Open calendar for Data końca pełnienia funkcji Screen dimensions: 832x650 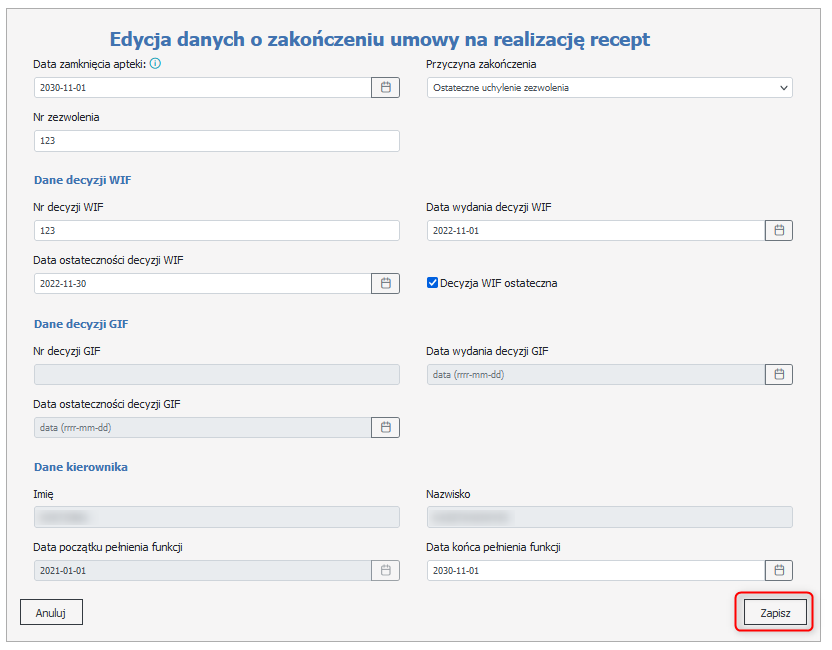click(x=779, y=571)
